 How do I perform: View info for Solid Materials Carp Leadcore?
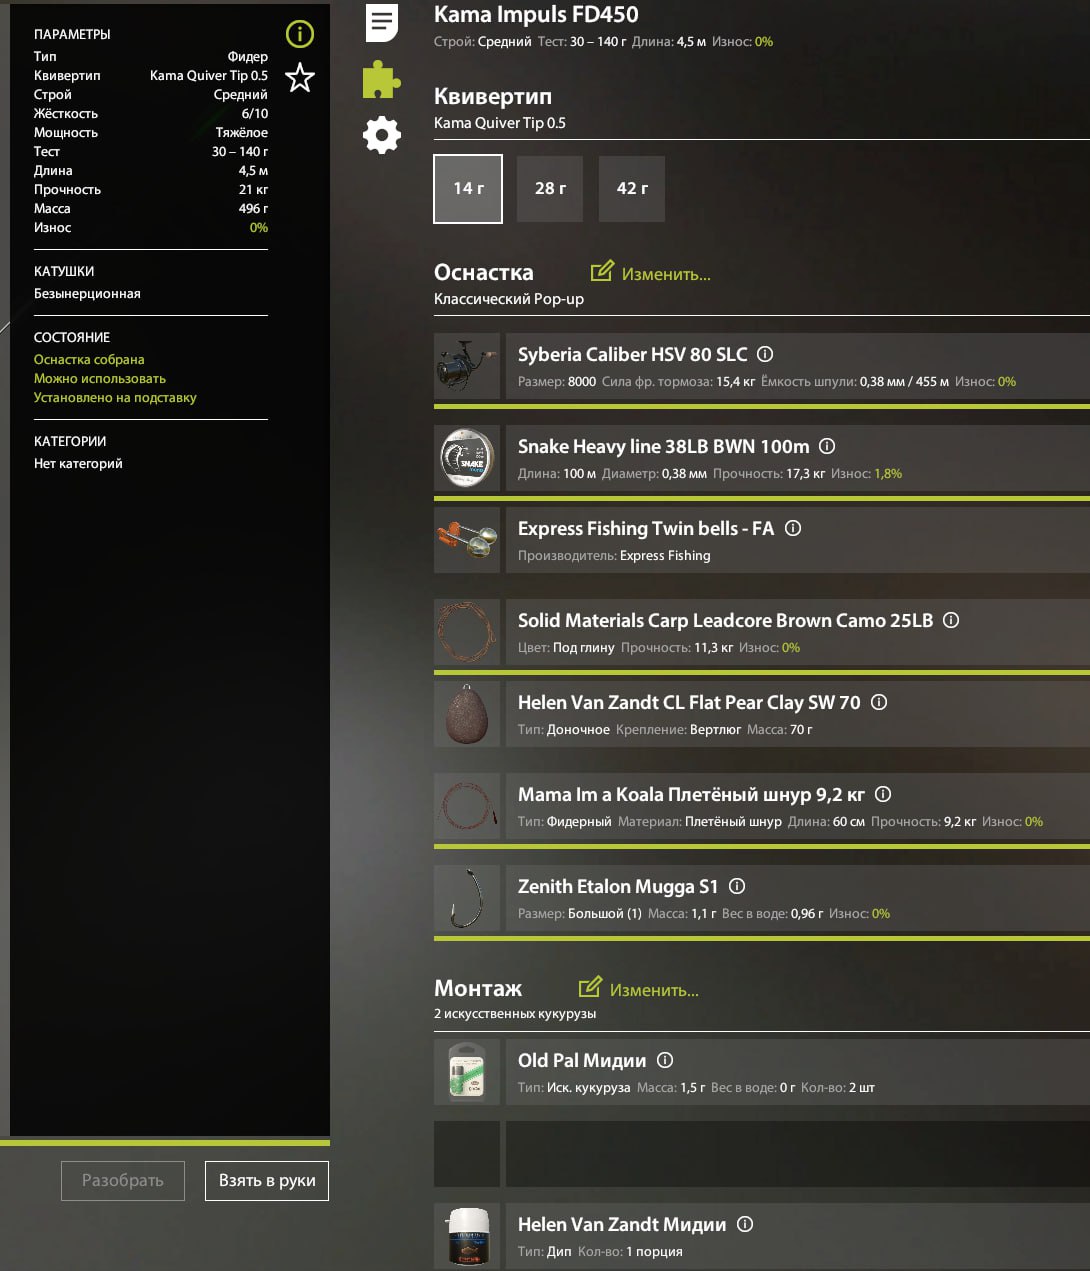951,620
